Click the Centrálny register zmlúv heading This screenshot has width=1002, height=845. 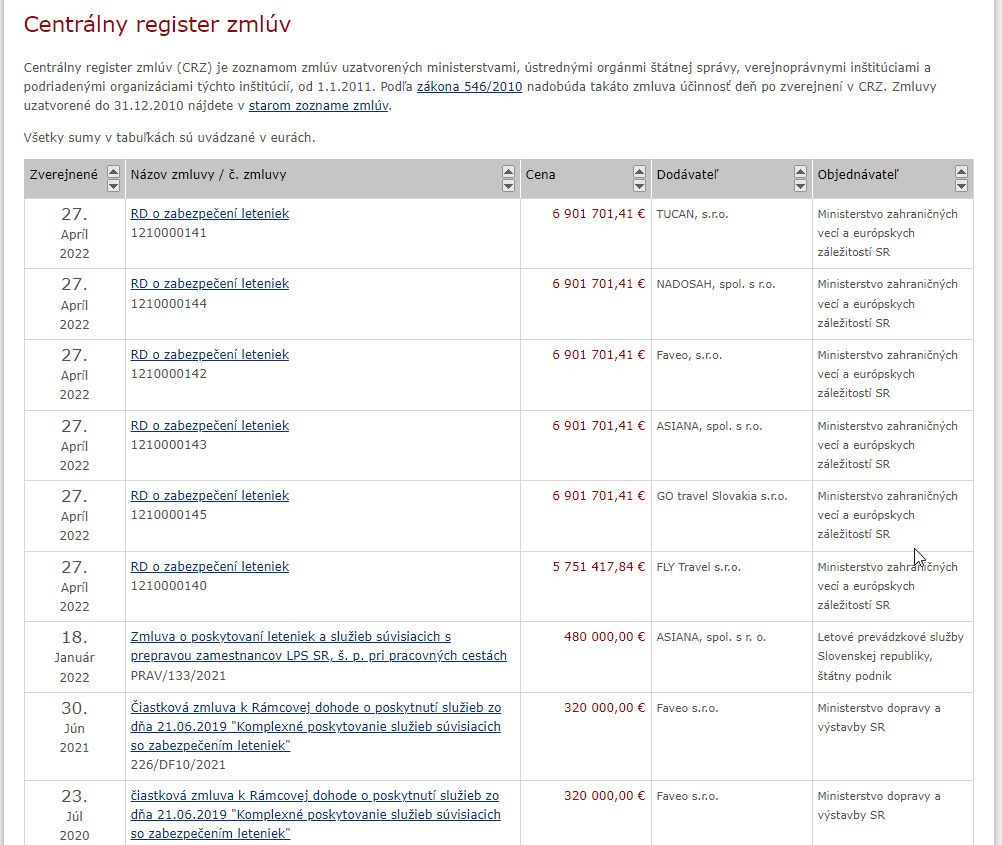coord(157,24)
